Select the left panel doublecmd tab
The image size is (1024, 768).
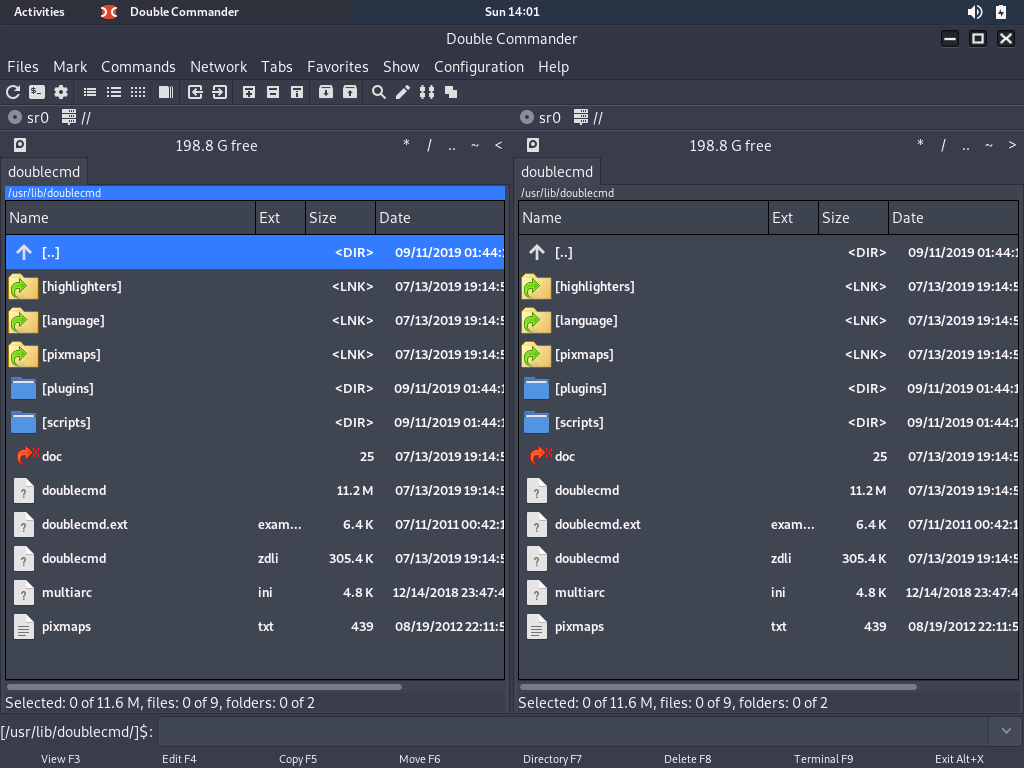click(x=44, y=172)
